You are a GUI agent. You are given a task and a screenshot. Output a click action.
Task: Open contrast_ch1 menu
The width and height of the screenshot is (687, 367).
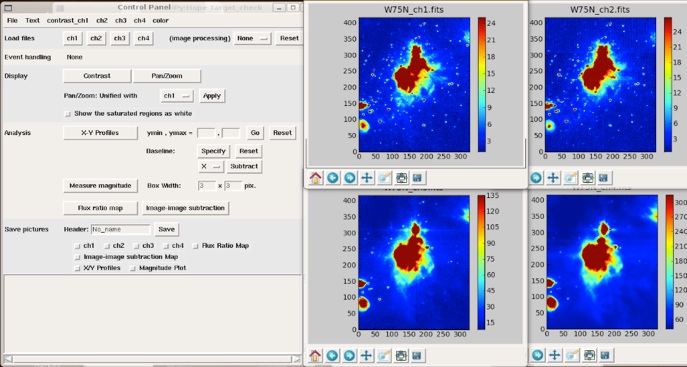(x=67, y=21)
